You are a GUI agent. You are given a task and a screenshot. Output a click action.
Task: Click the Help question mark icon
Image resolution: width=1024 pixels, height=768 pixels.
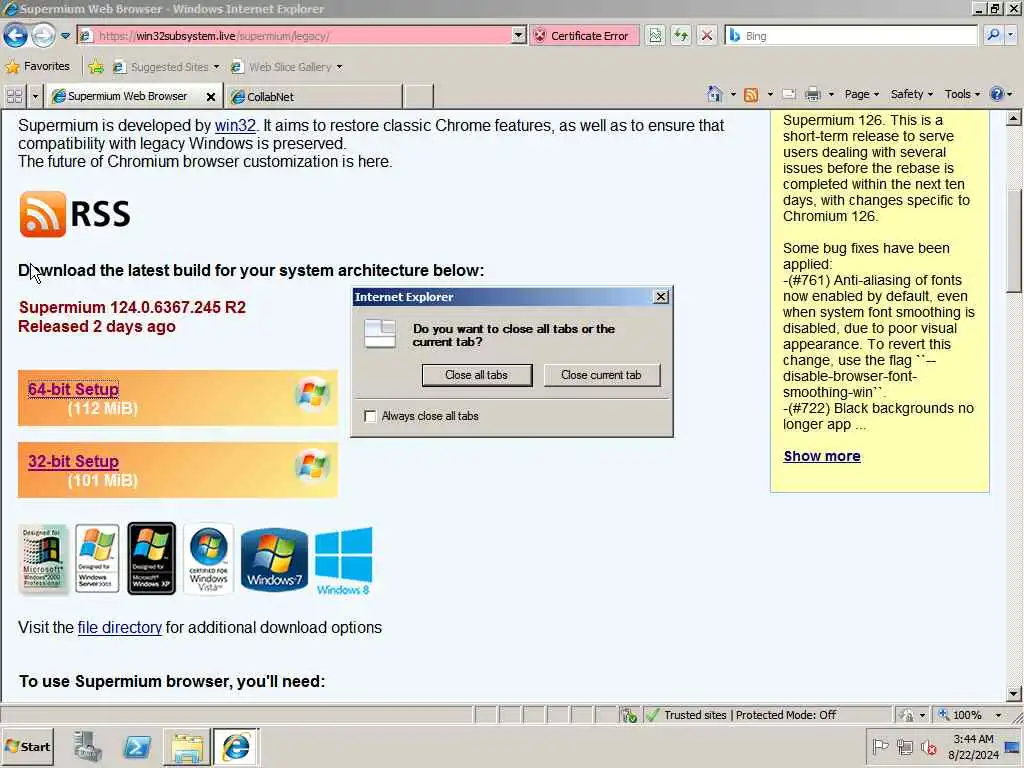tap(997, 94)
